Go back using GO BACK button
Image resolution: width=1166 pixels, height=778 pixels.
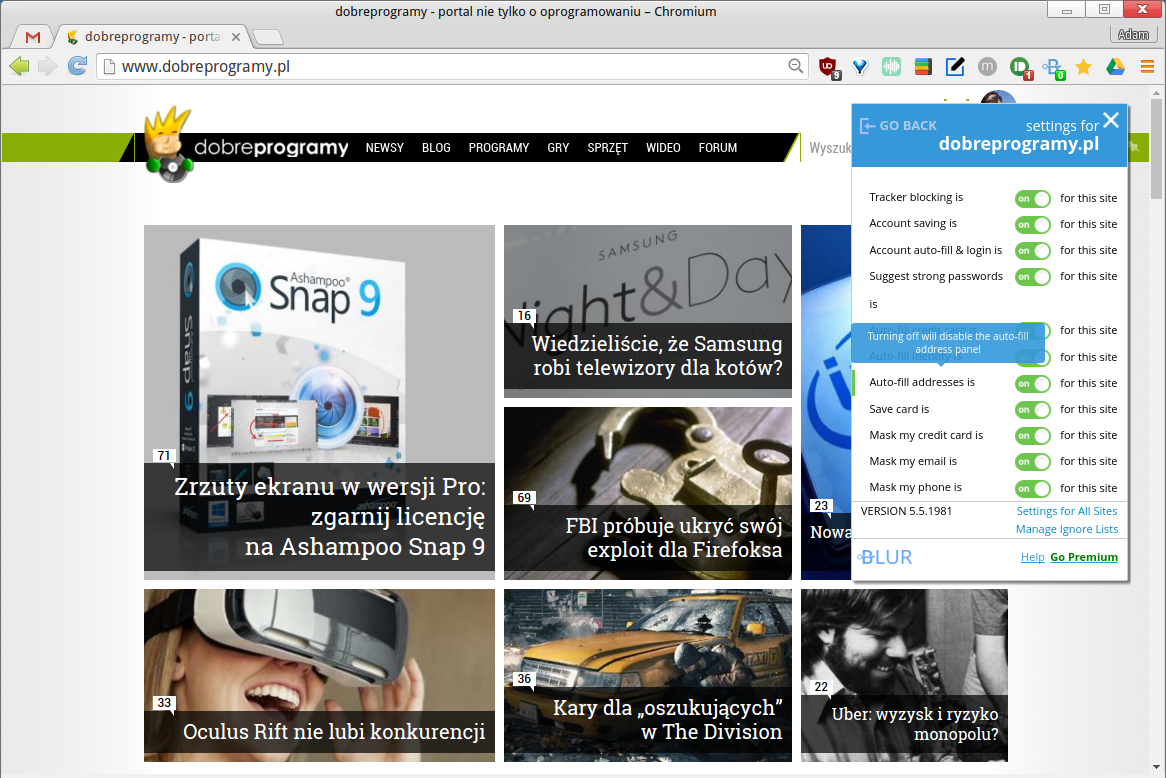pos(898,126)
